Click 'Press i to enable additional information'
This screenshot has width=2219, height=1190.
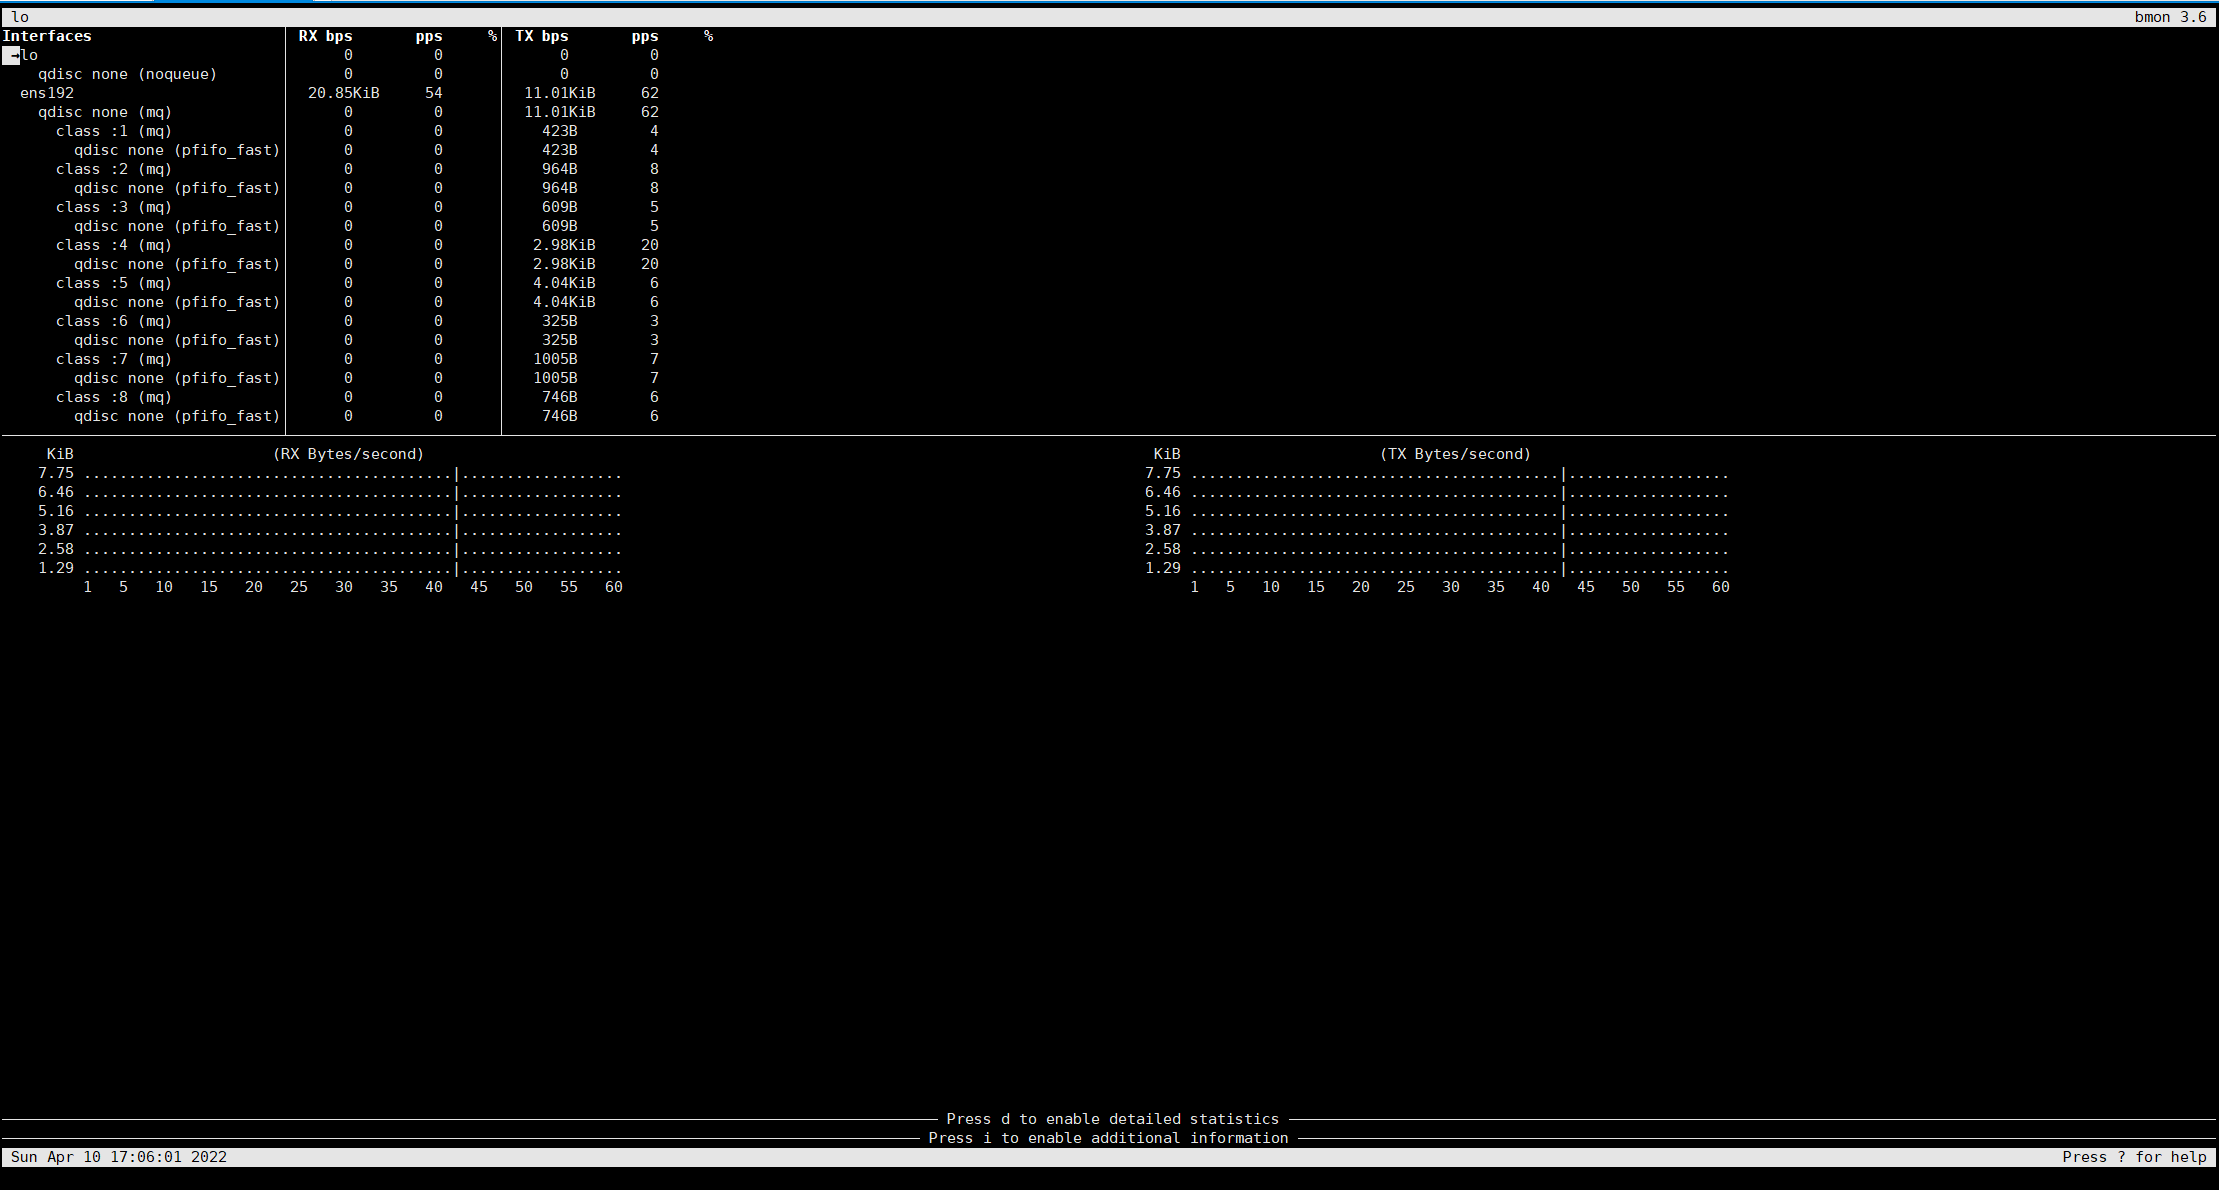click(1108, 1138)
